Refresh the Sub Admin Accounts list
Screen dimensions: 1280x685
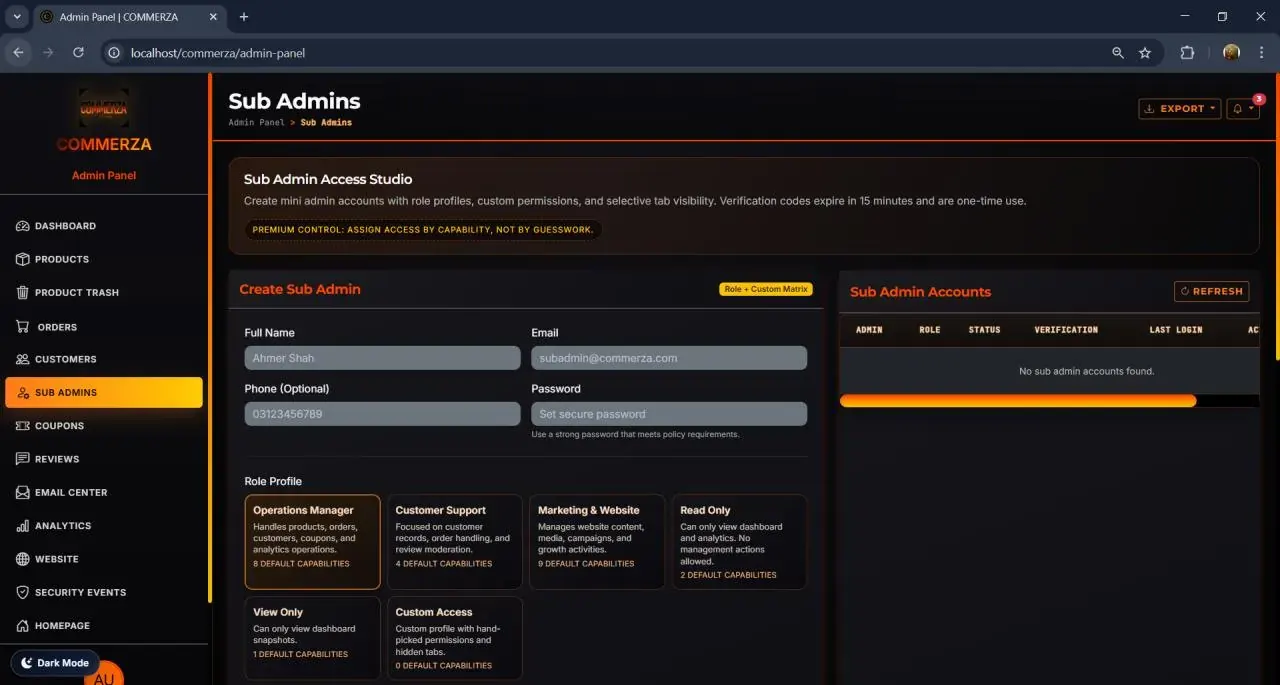(1212, 291)
